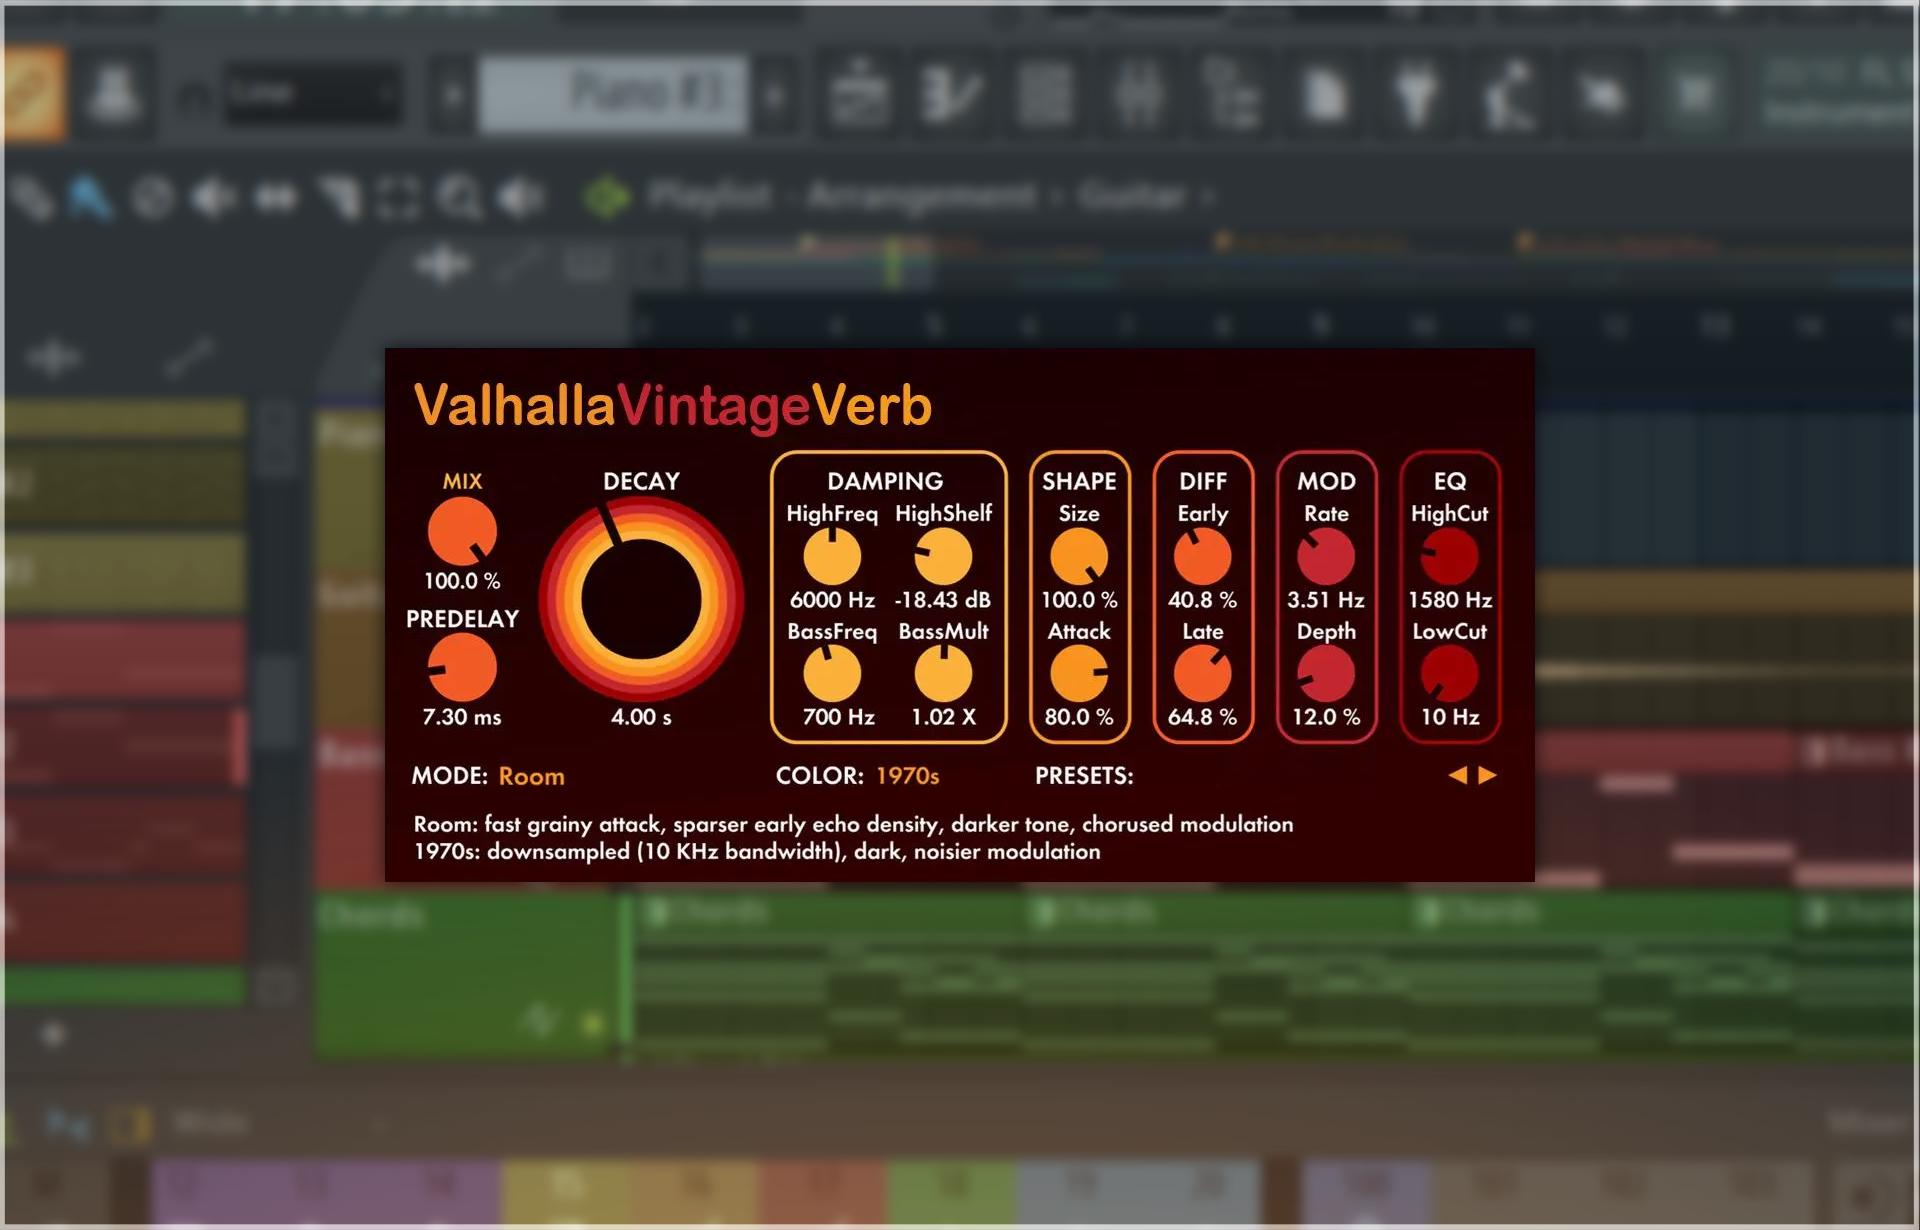Go to the previous preset with left arrow

pos(1458,775)
